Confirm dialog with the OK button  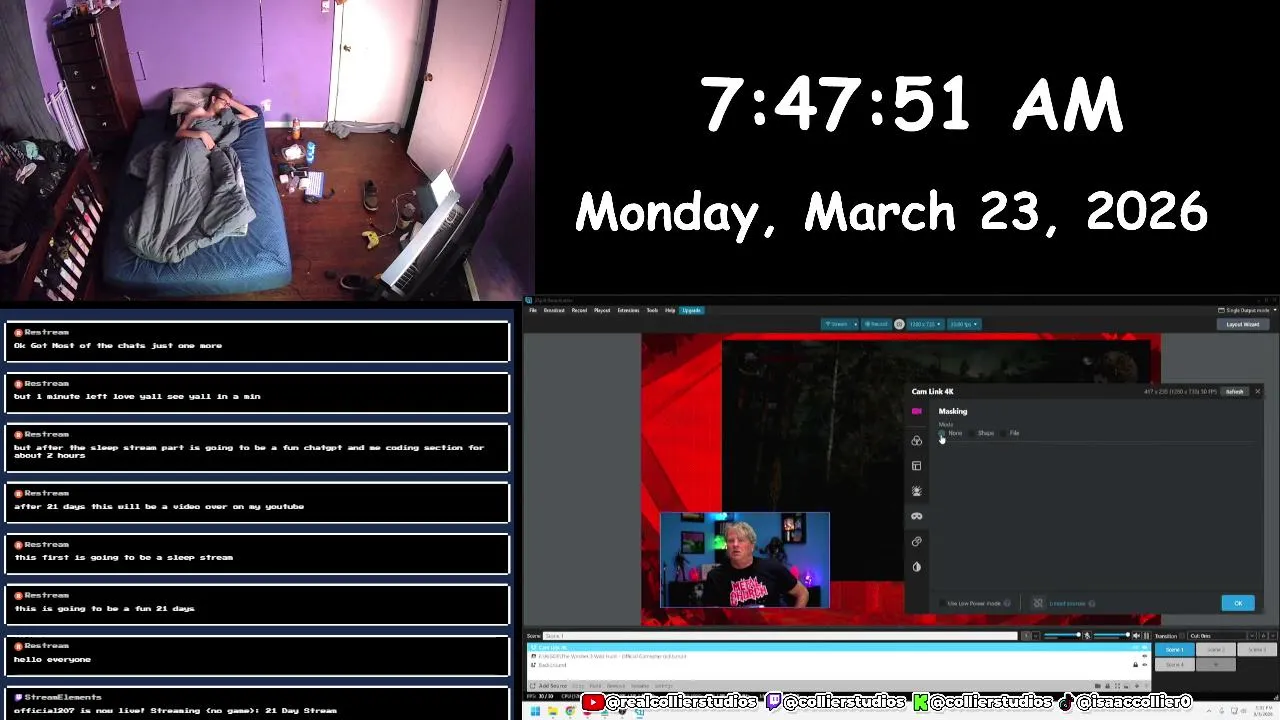coord(1238,603)
